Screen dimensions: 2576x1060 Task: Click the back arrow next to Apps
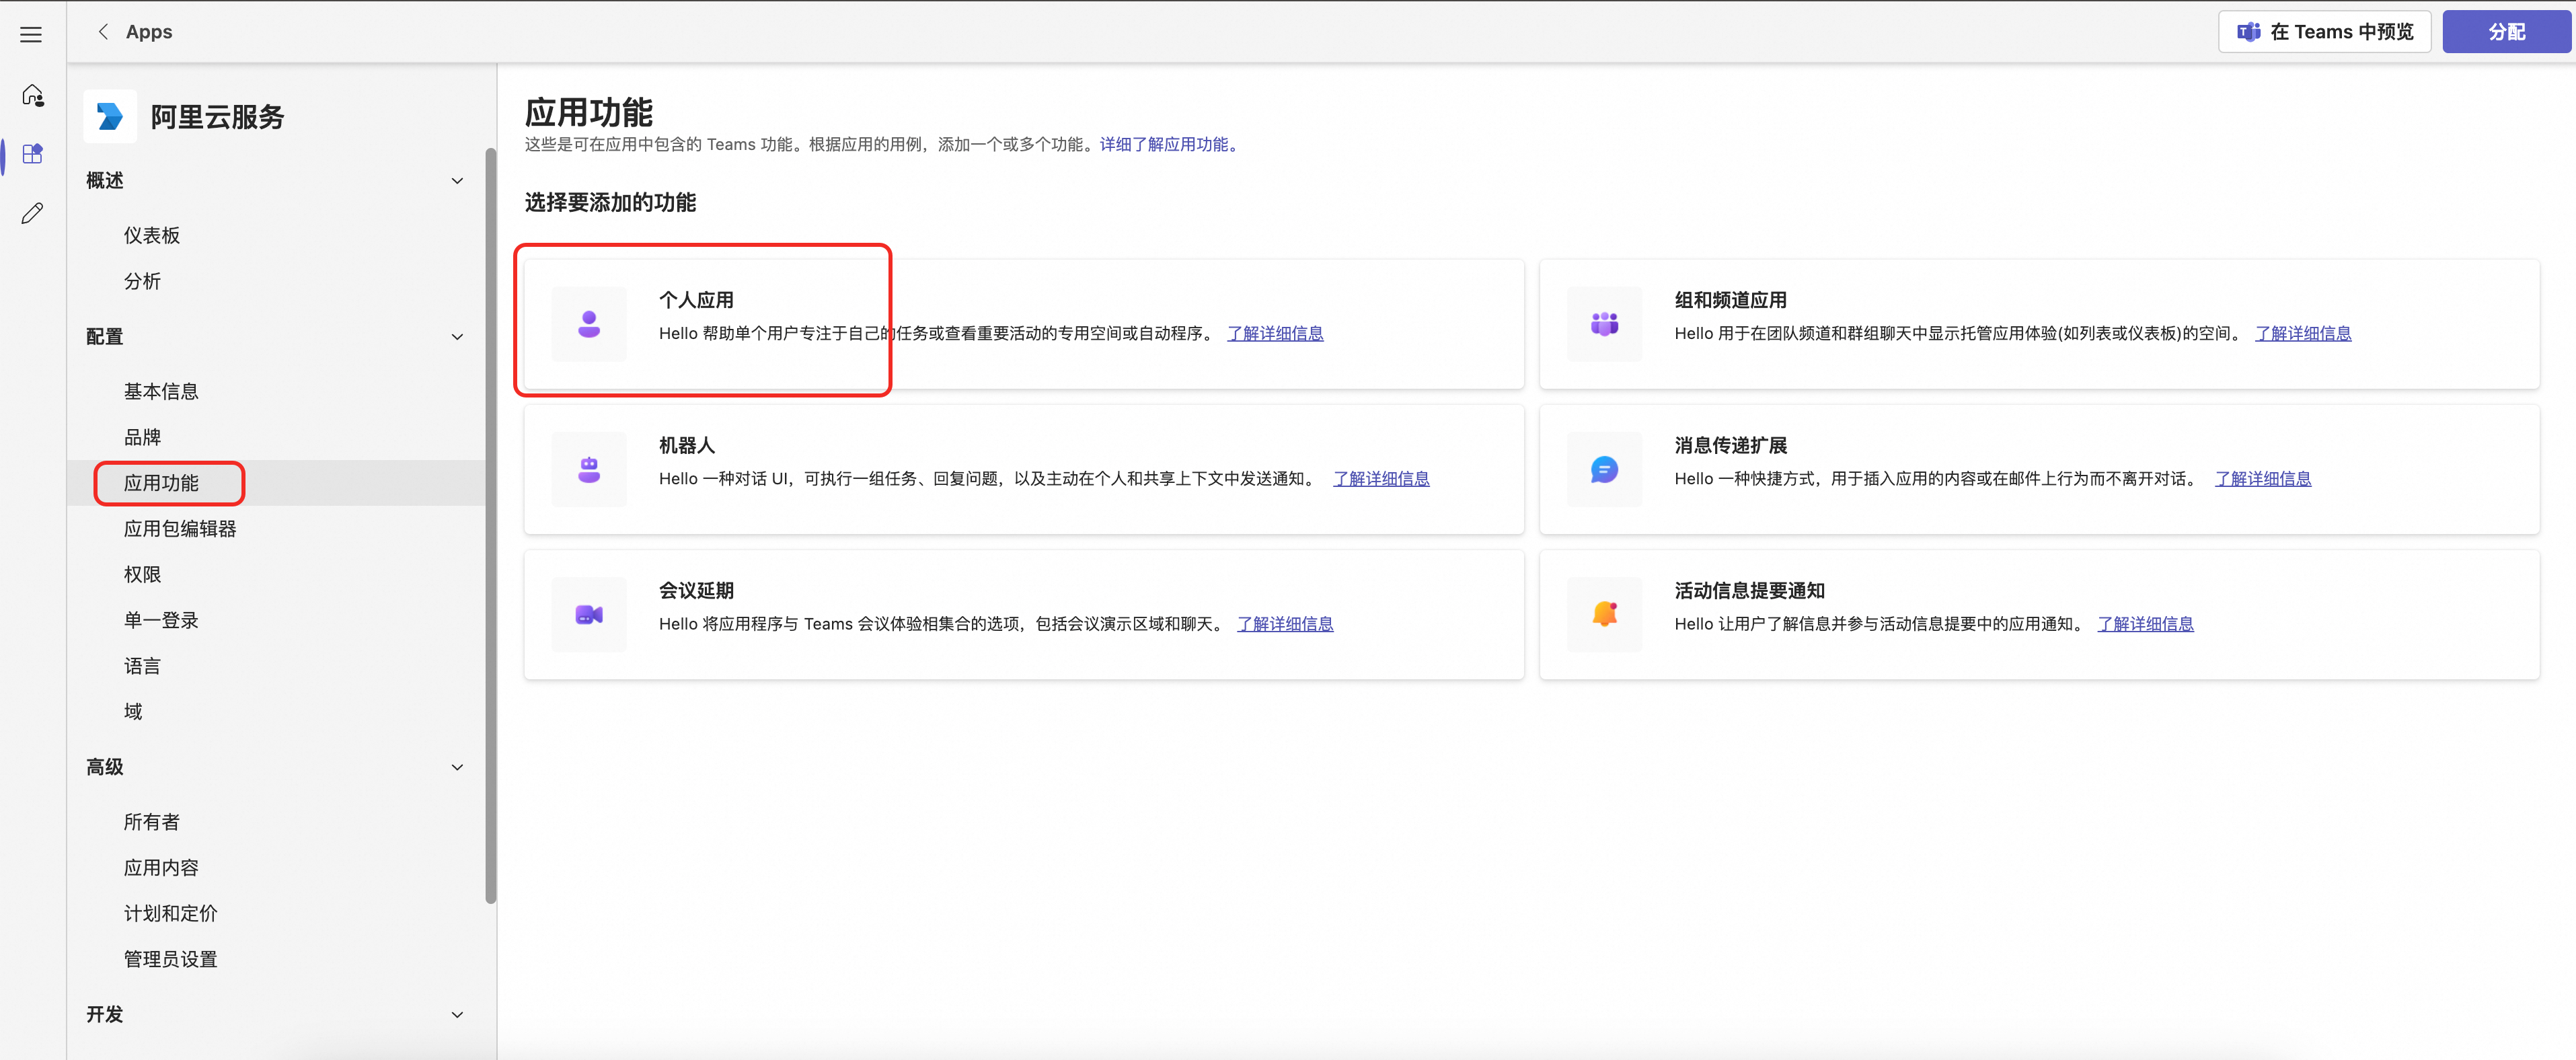point(103,32)
